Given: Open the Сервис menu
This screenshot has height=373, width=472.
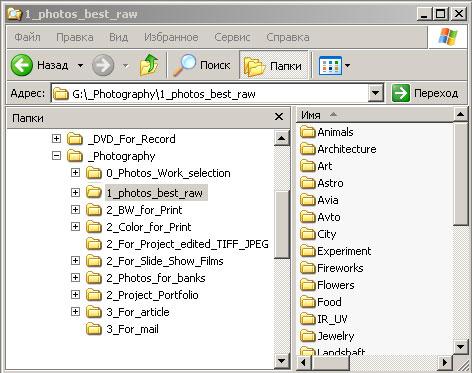Looking at the screenshot, I should tap(232, 37).
